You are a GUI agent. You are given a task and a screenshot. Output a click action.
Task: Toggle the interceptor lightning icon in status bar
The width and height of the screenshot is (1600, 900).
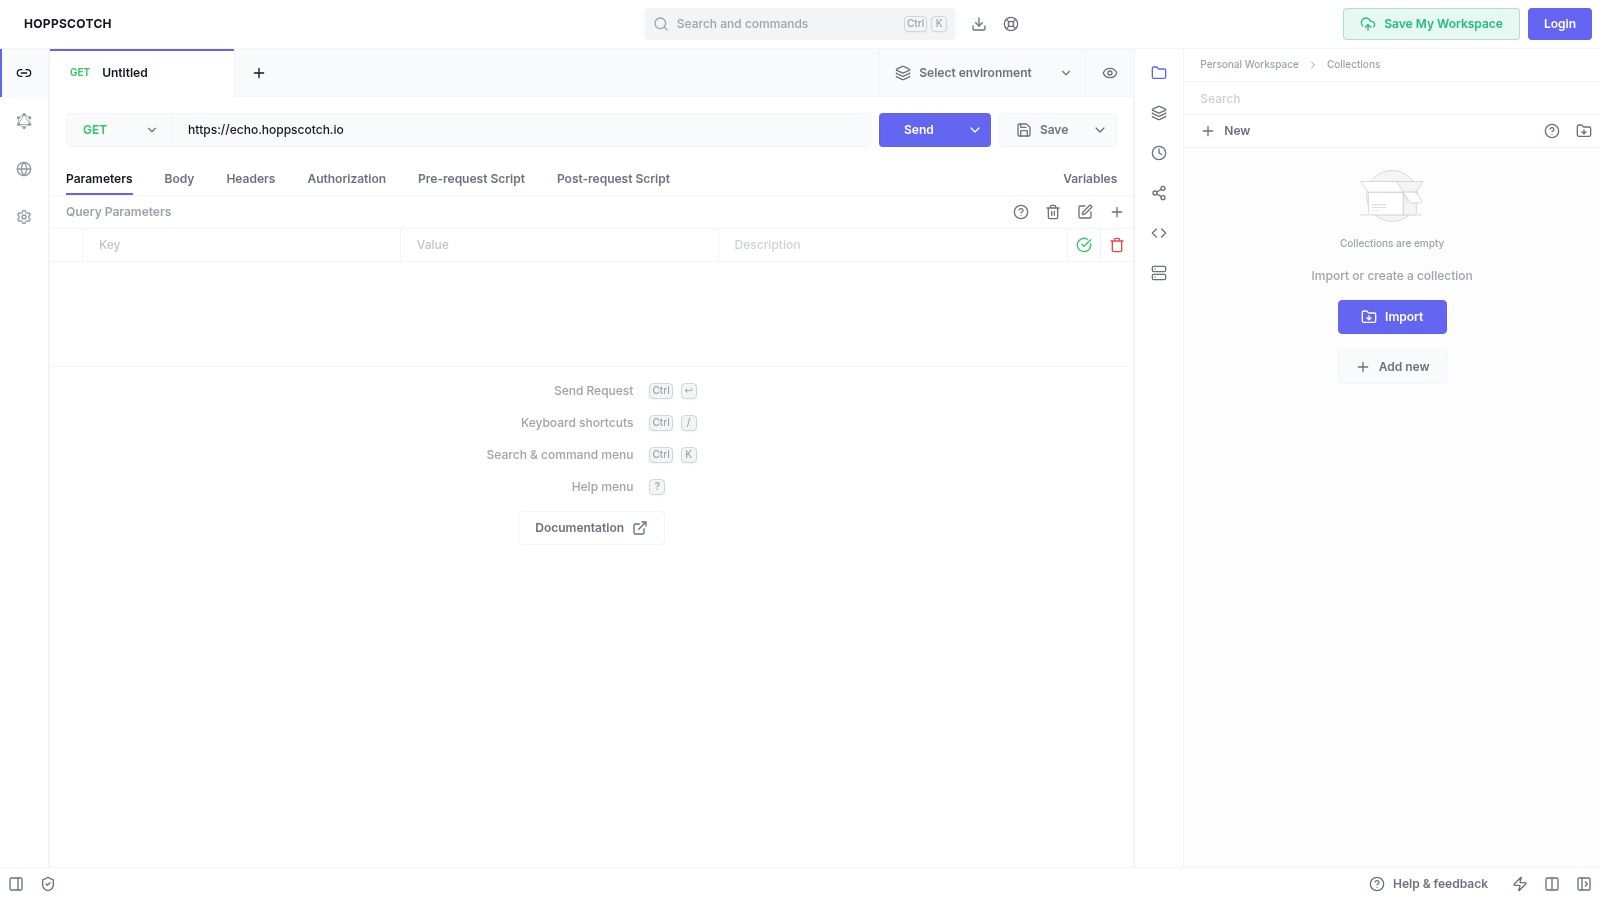(x=1519, y=883)
